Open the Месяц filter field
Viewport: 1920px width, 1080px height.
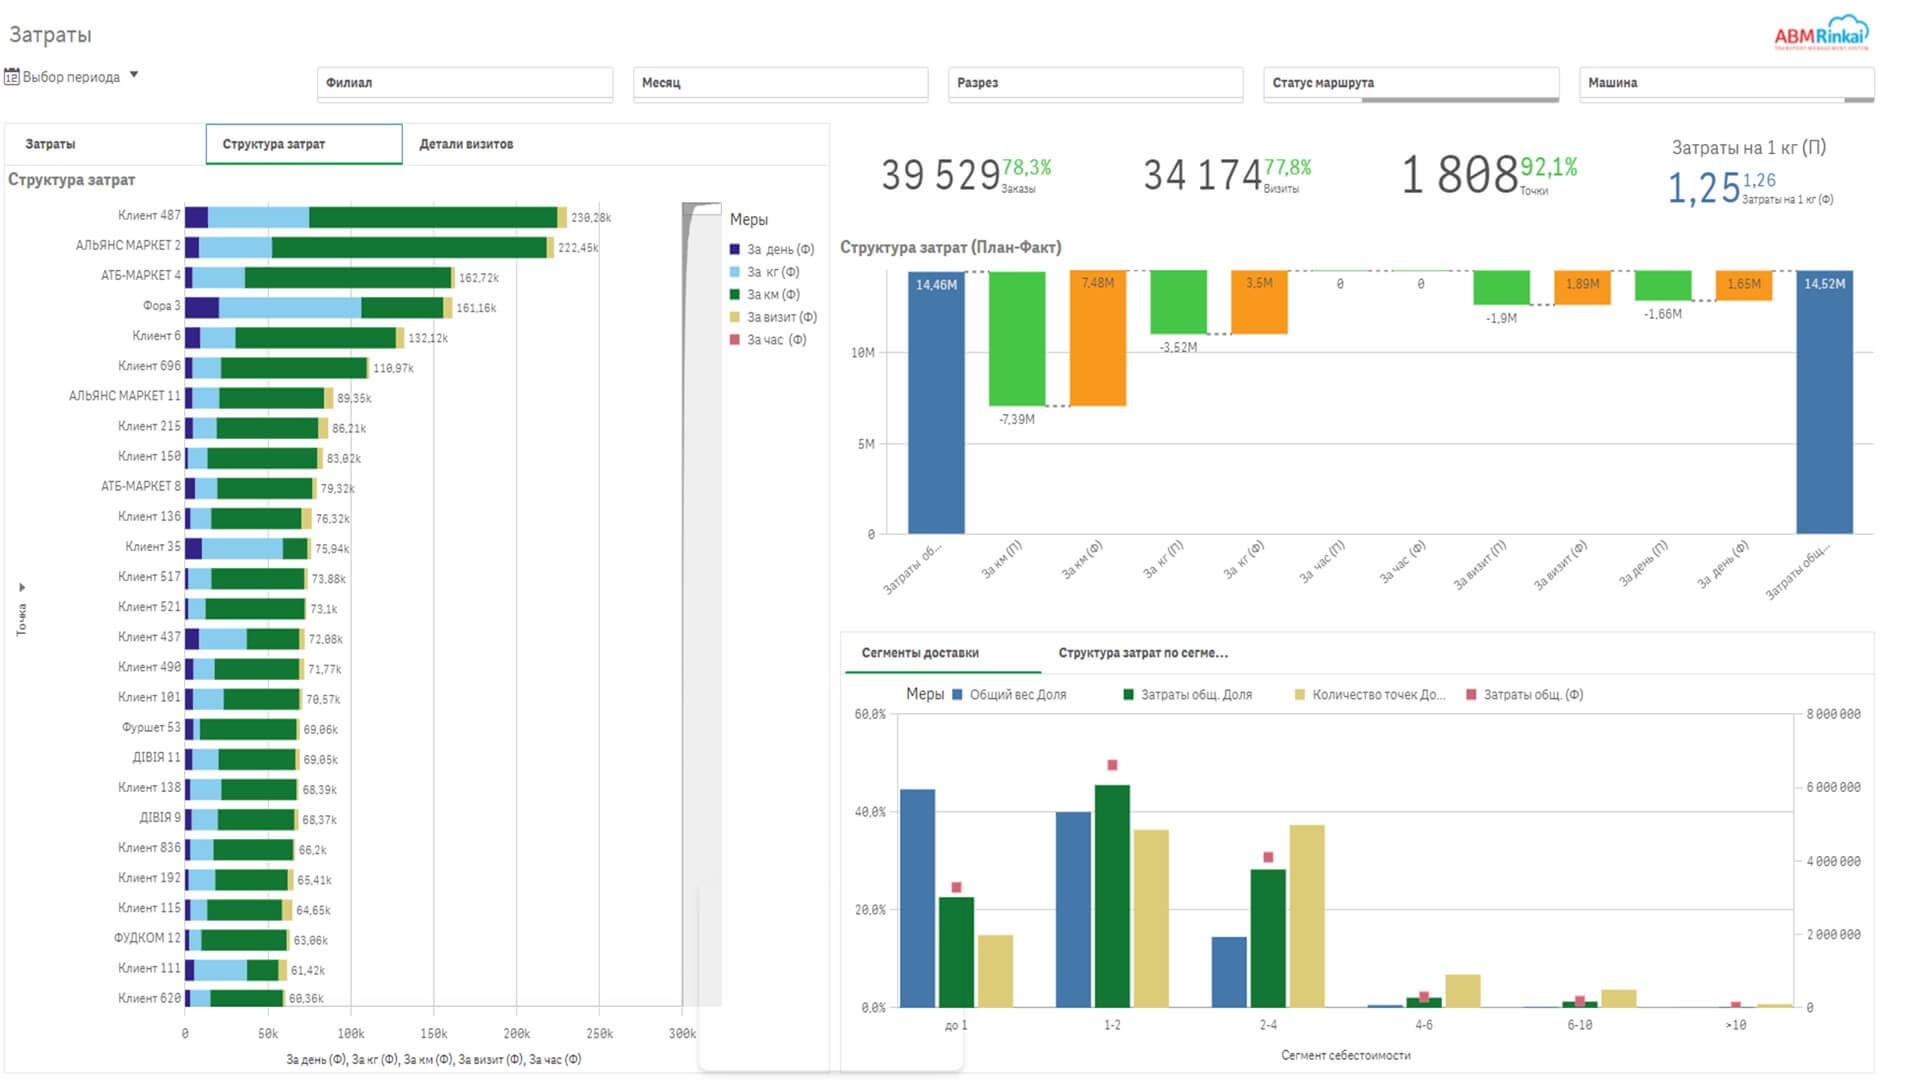pos(780,83)
